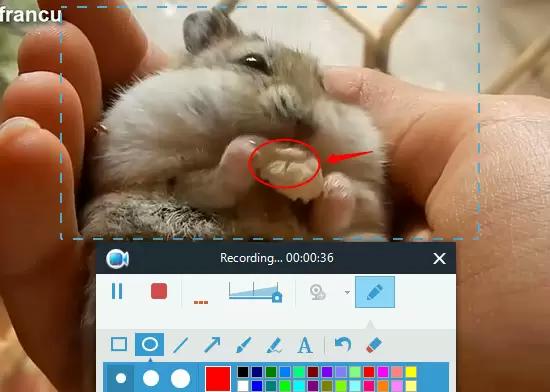Select the Eraser tool

pos(374,345)
